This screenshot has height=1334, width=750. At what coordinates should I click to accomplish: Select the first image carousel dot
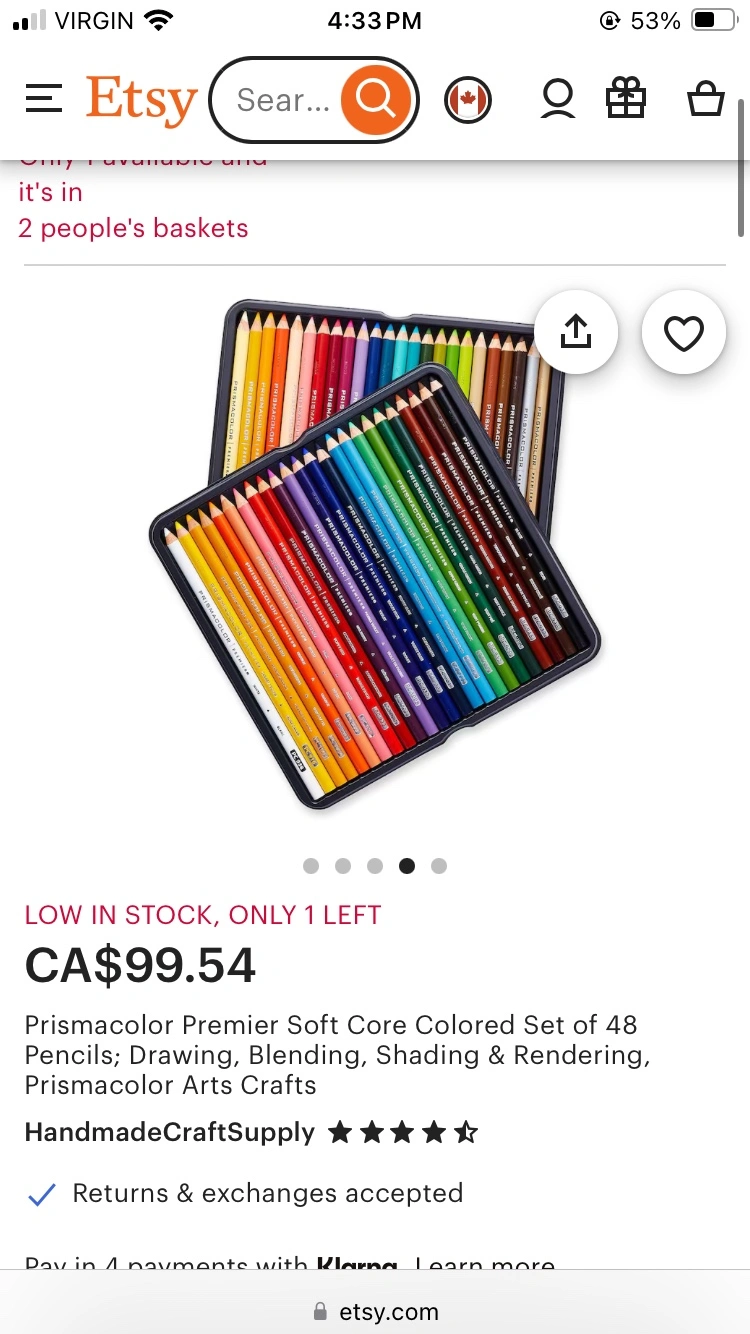point(311,866)
